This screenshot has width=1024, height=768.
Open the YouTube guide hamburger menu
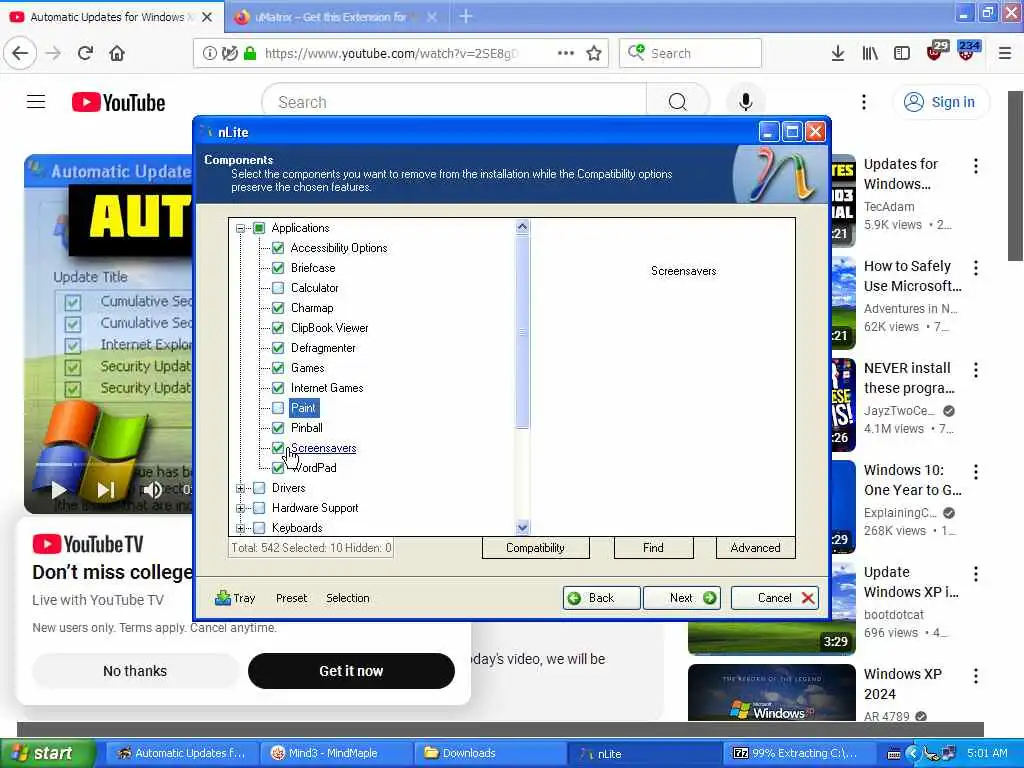pyautogui.click(x=36, y=102)
